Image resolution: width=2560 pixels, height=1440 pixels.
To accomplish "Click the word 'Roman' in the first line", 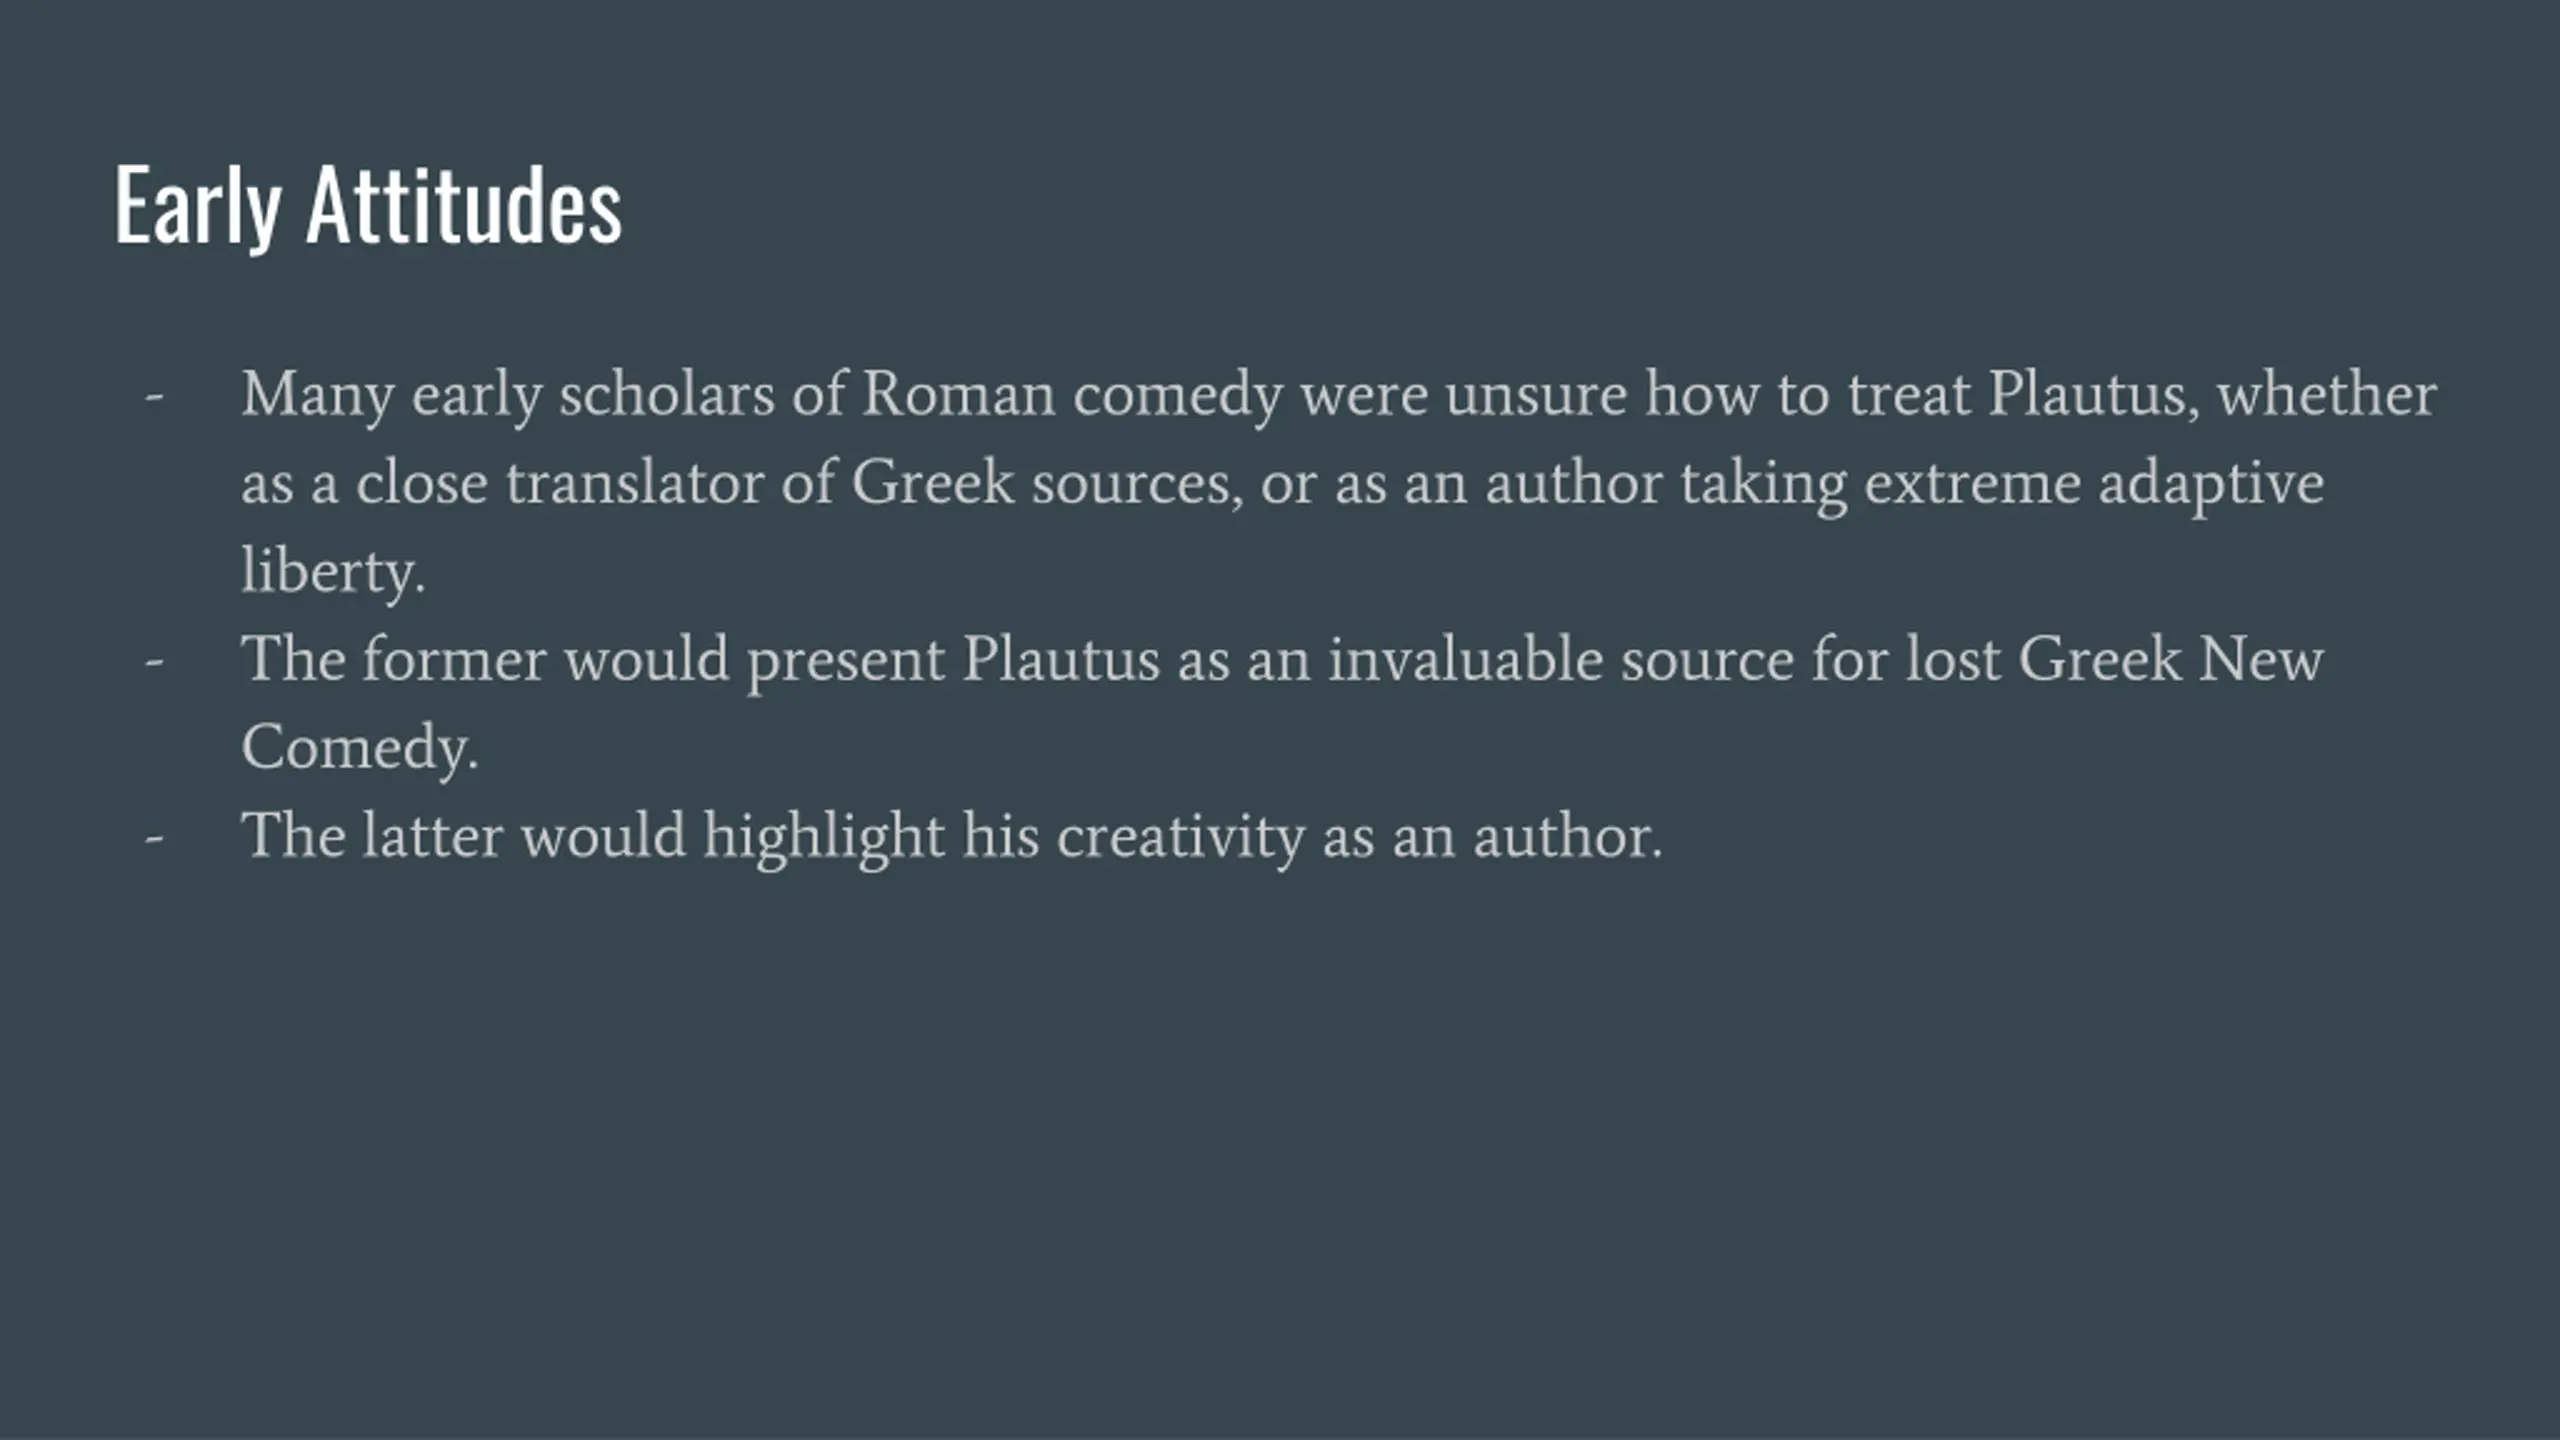I will 959,394.
